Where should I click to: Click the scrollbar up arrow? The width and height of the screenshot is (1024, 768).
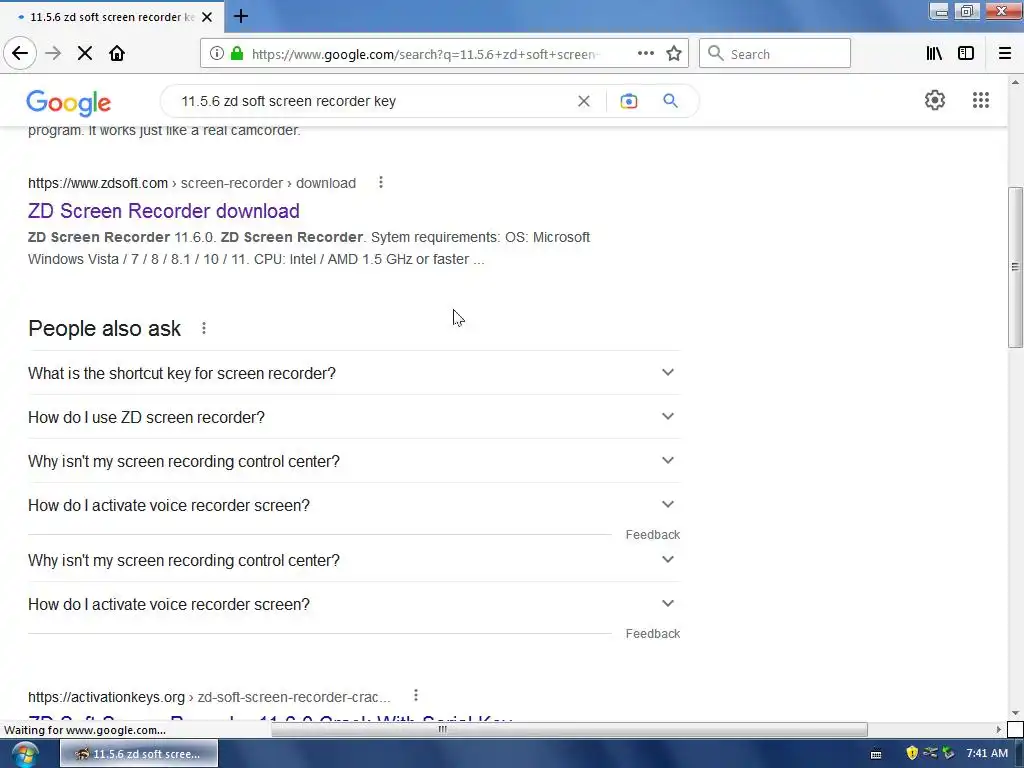(x=1015, y=82)
